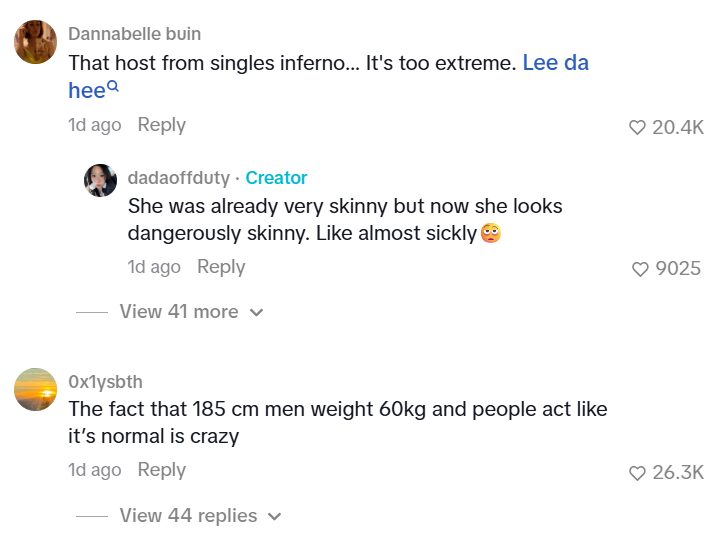This screenshot has height=538, width=715.
Task: Reply to 0x1ysbth's comment
Action: coord(161,470)
